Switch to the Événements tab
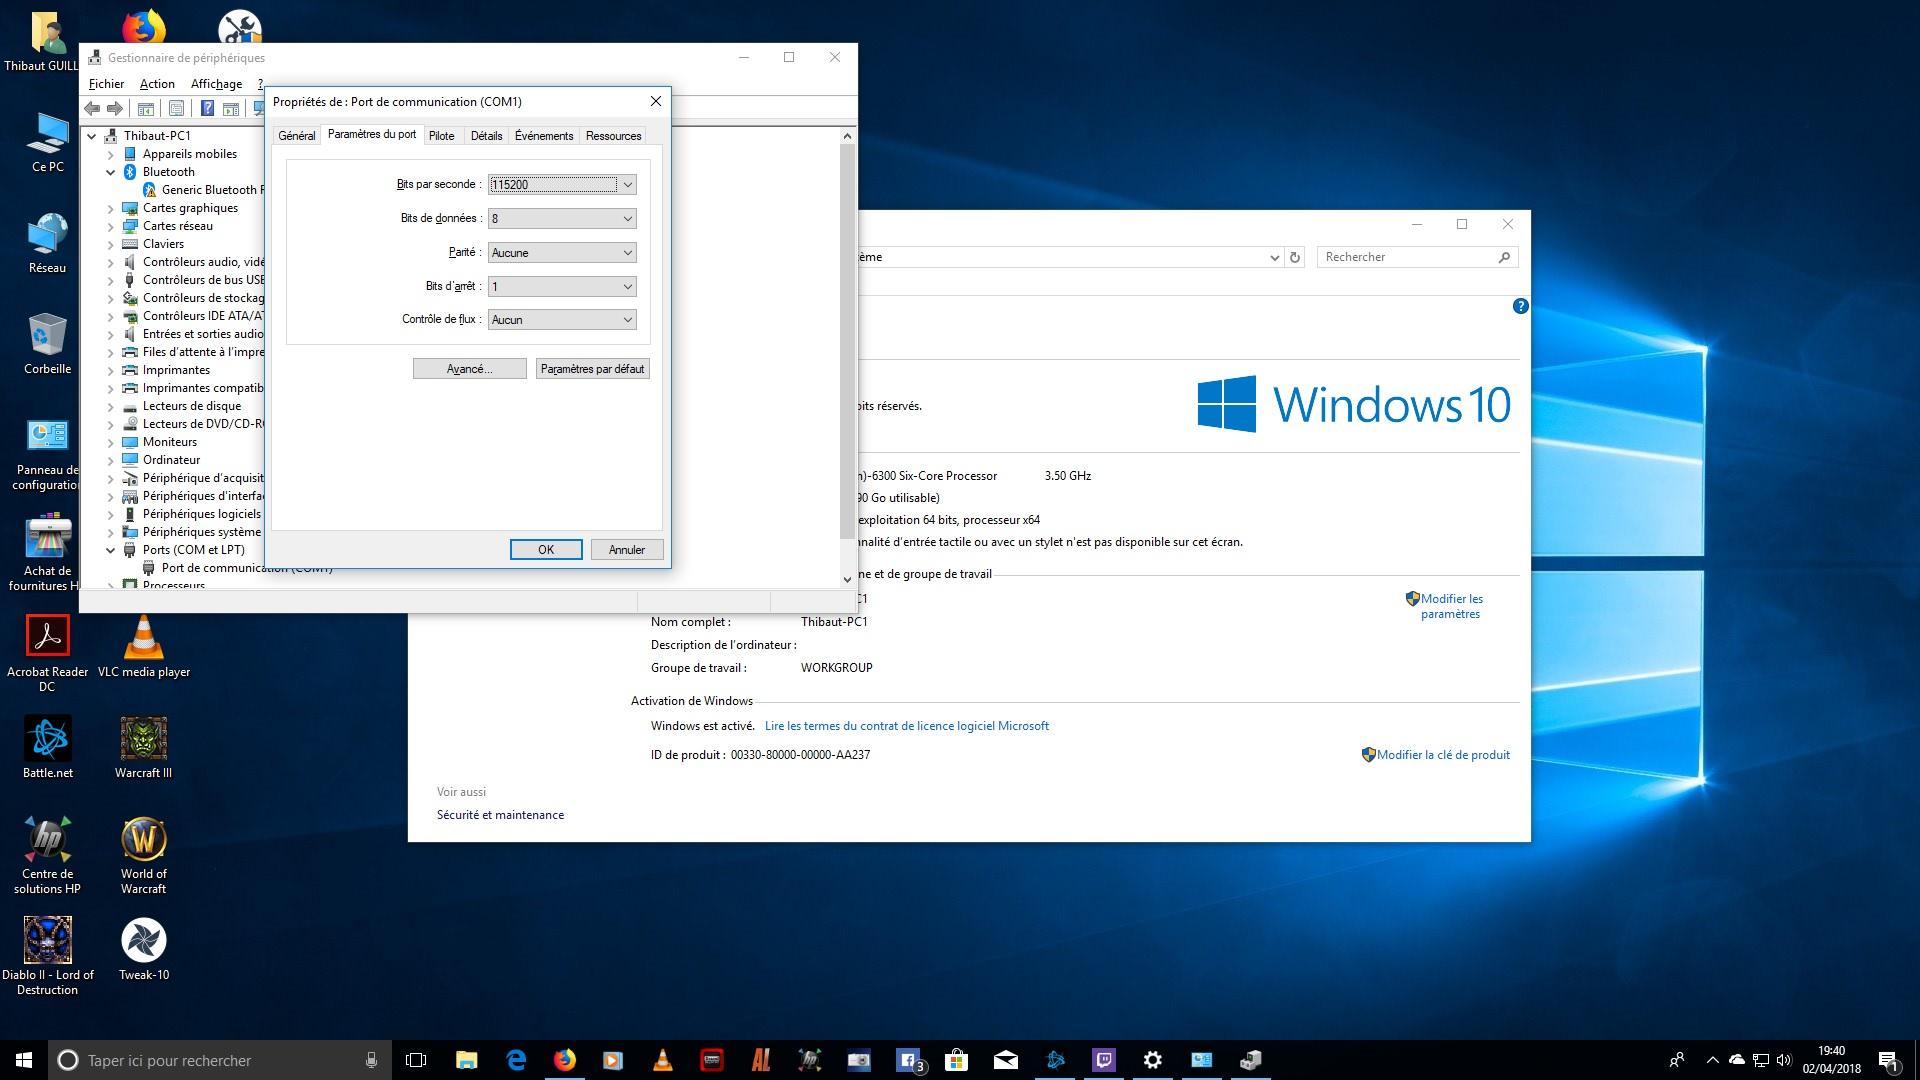The width and height of the screenshot is (1920, 1080). point(544,136)
